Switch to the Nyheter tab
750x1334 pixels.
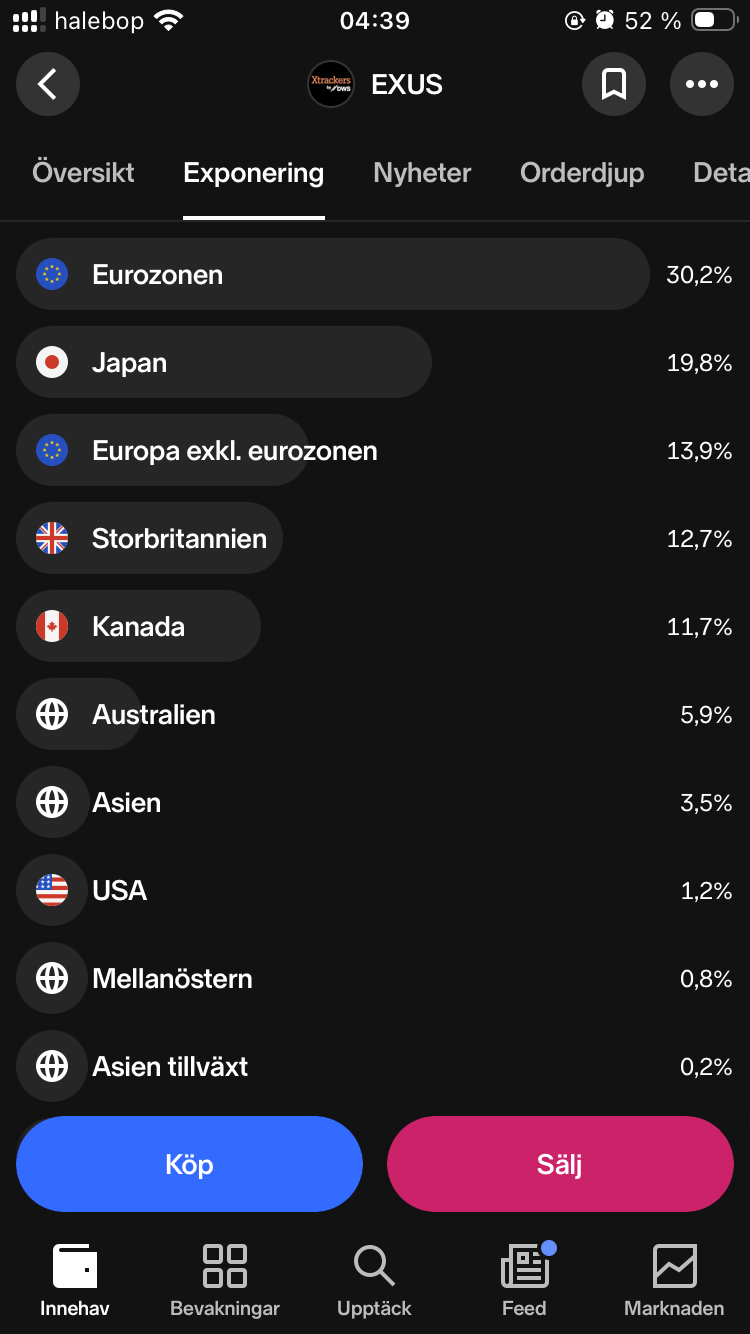pyautogui.click(x=422, y=172)
